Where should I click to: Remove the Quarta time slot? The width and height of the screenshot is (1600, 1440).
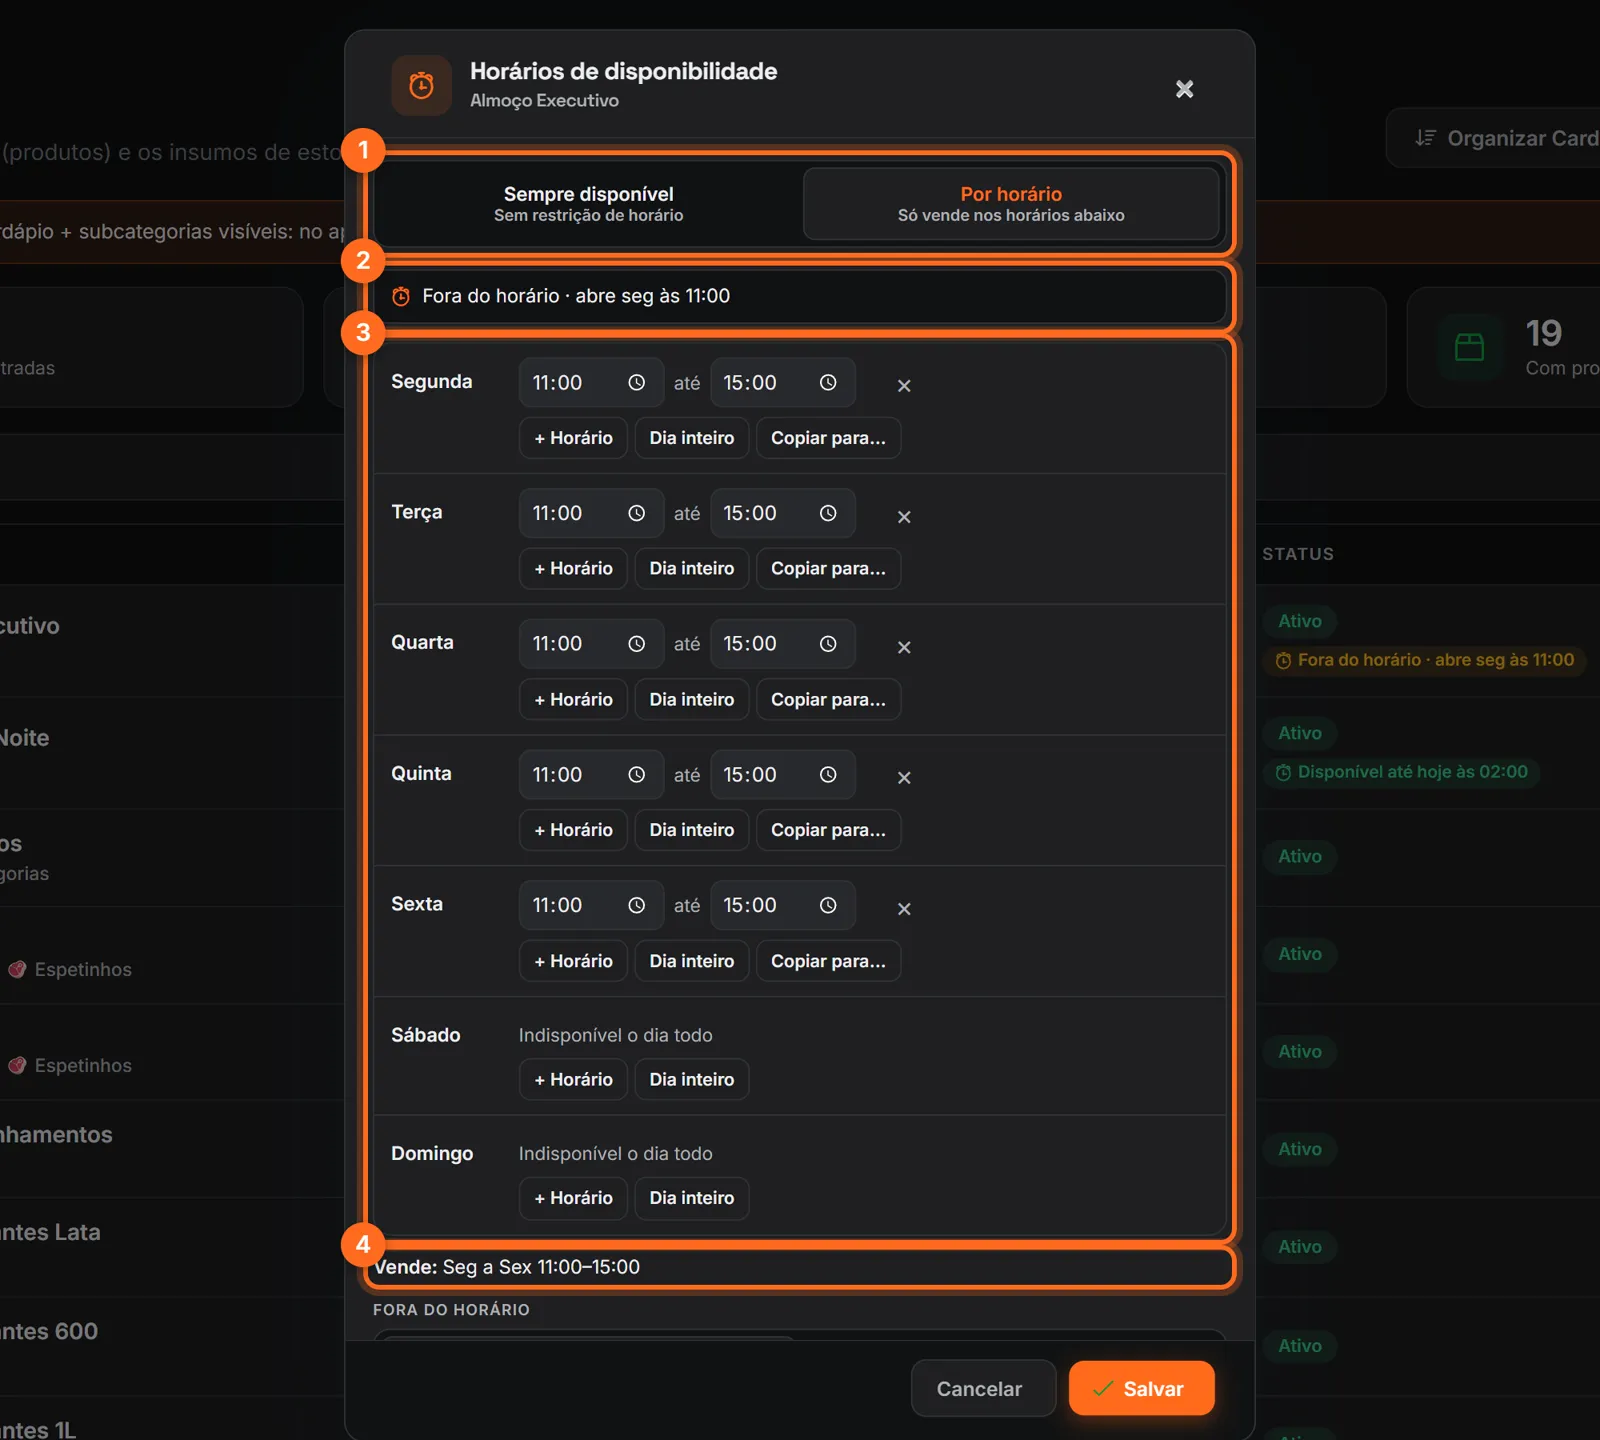pyautogui.click(x=904, y=647)
